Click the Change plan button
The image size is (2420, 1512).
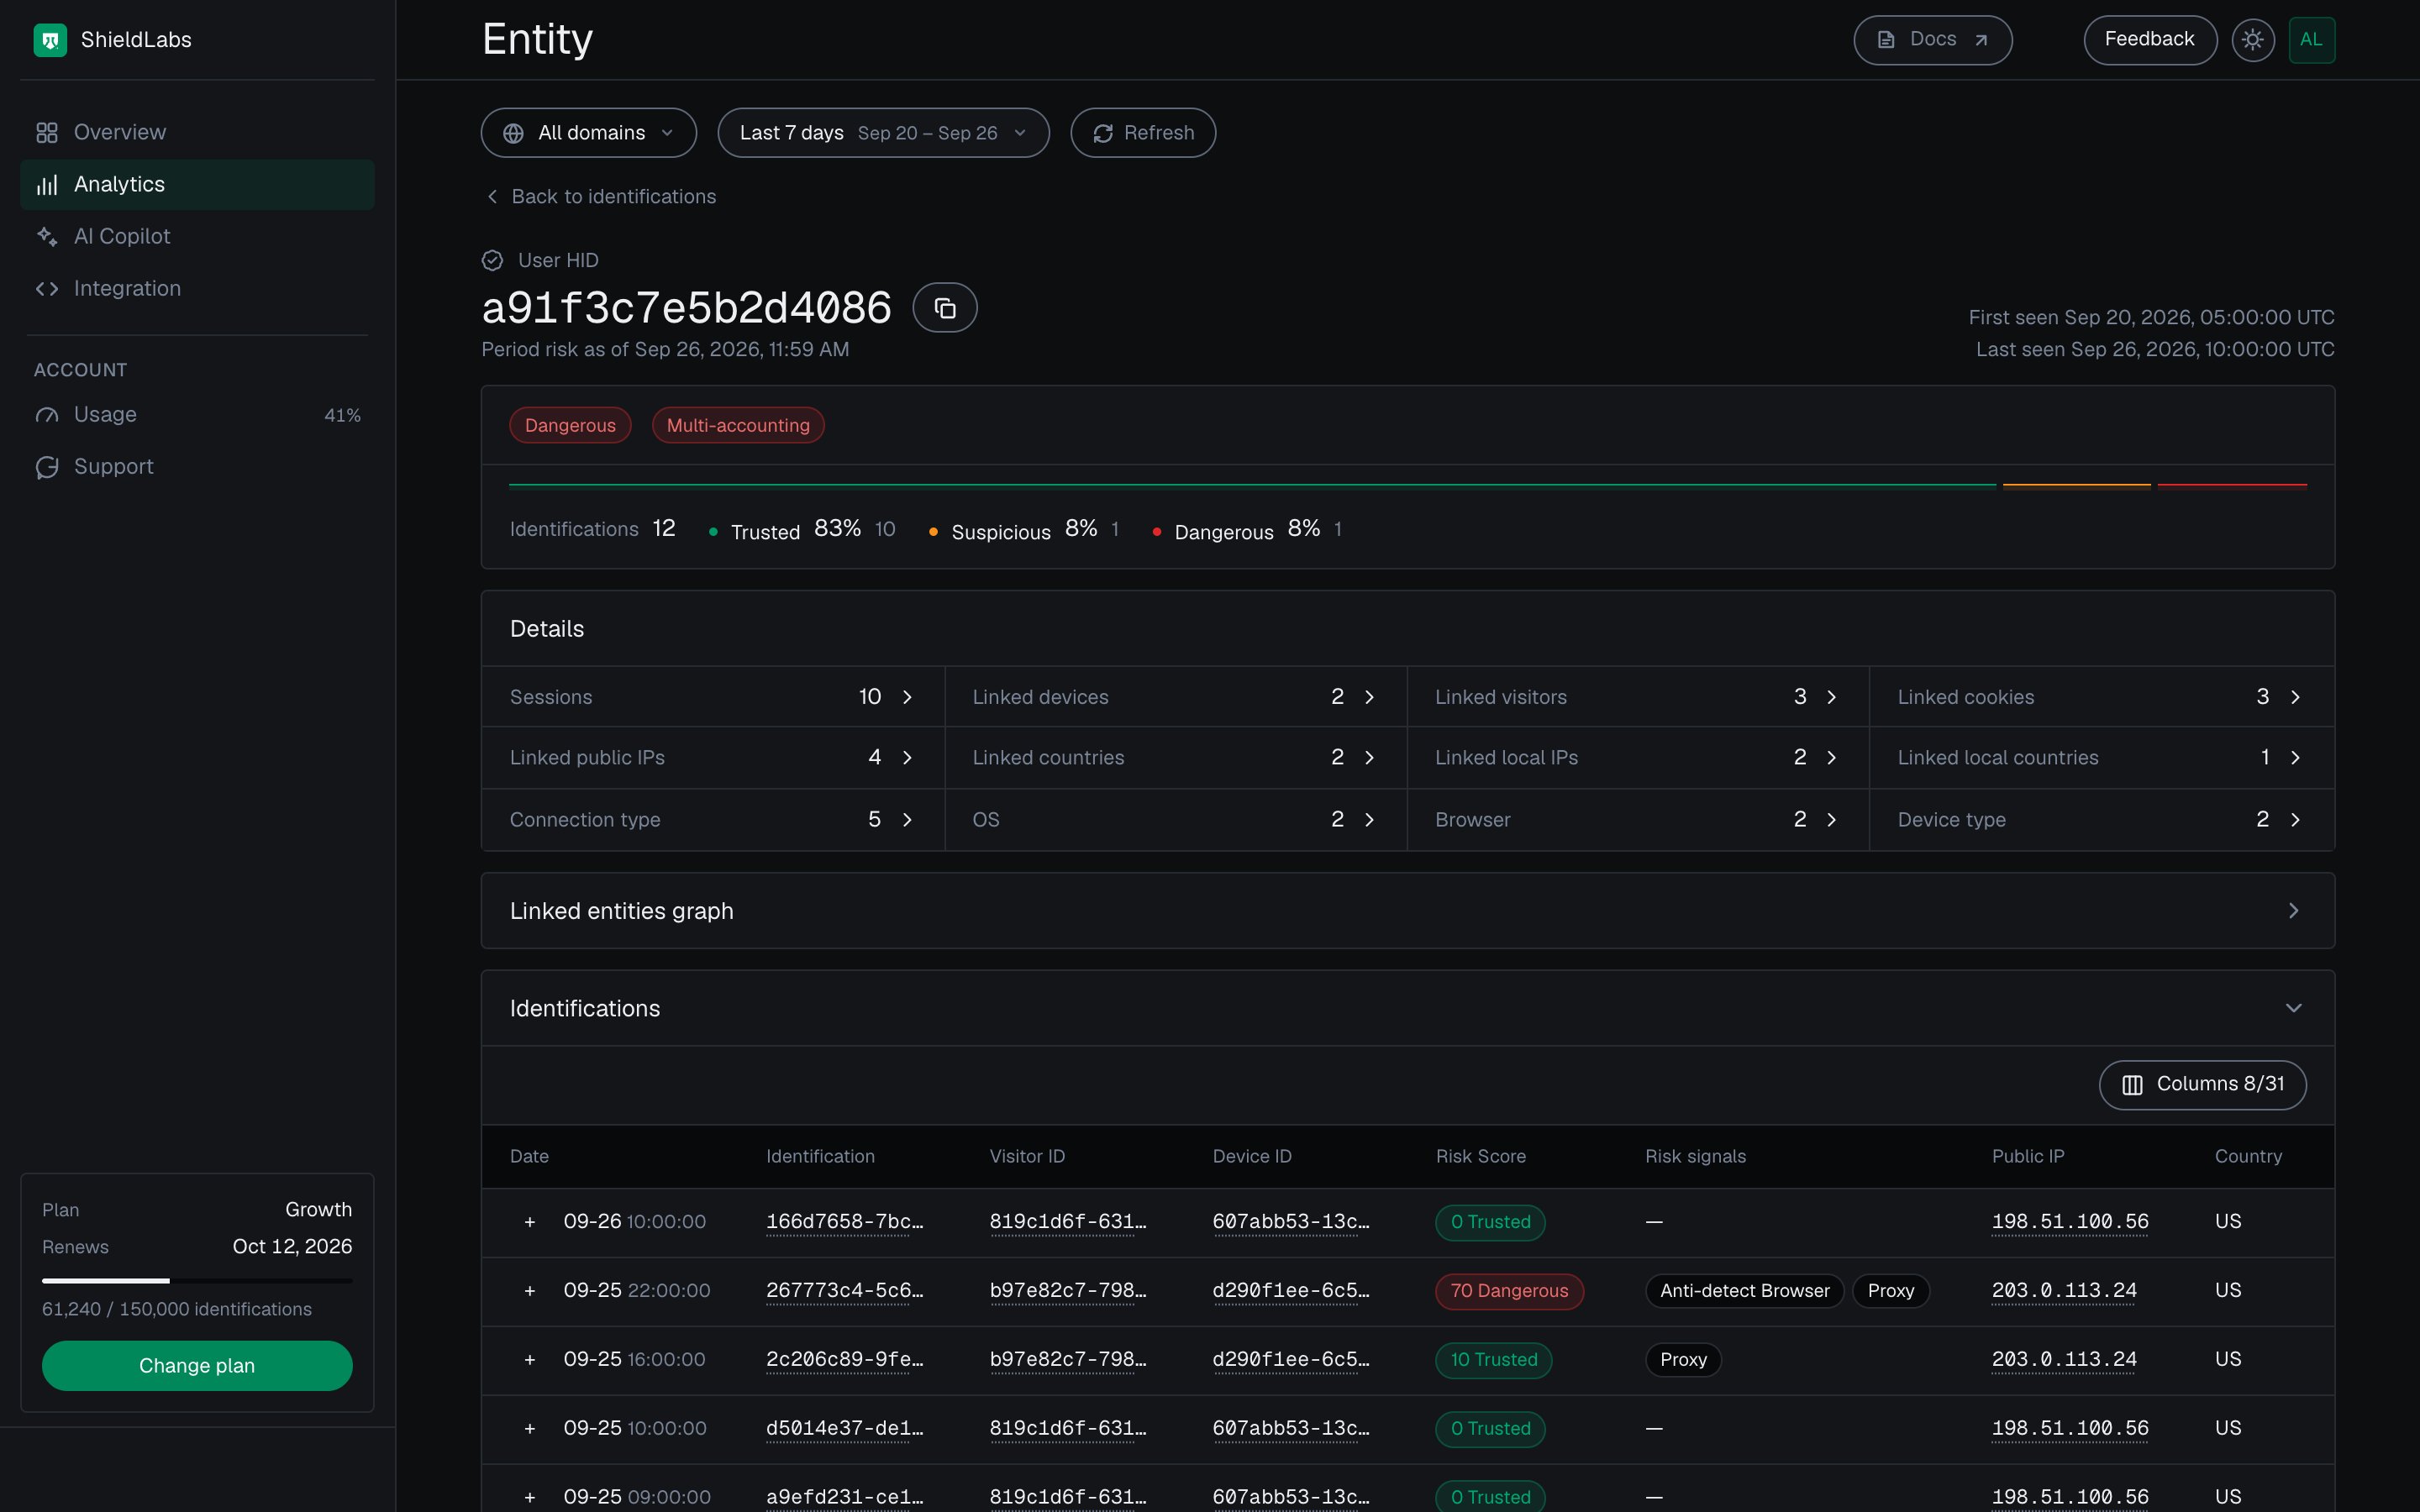pyautogui.click(x=197, y=1366)
